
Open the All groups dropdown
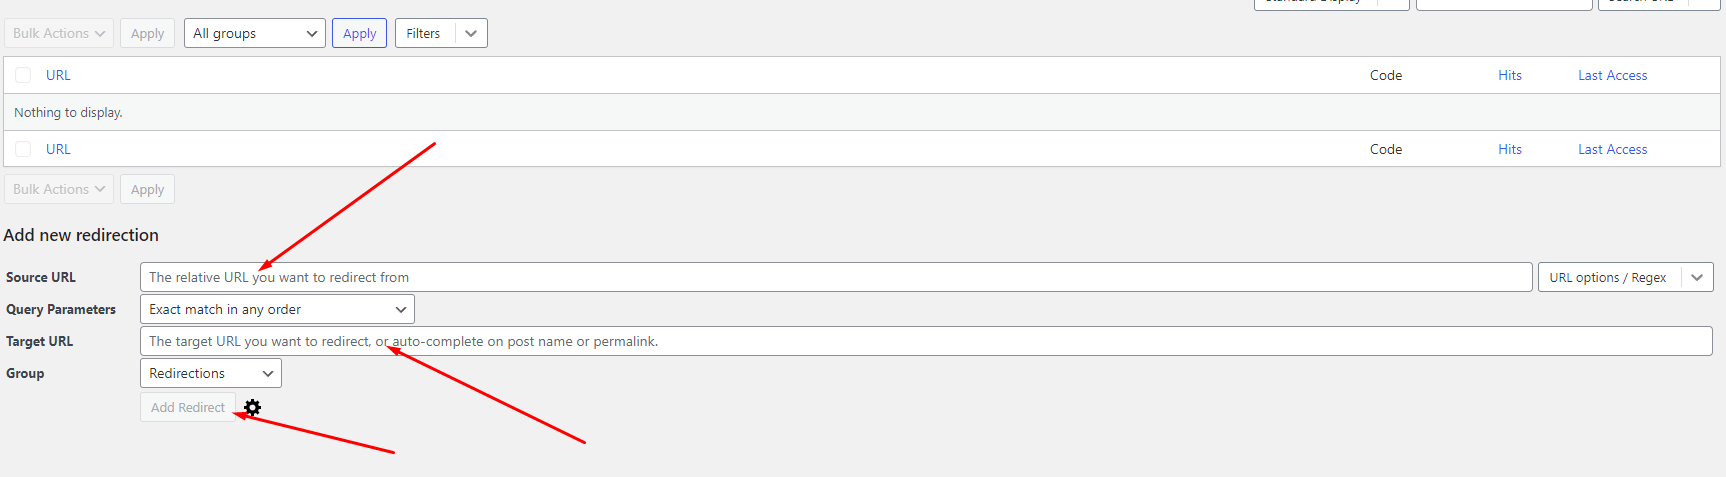coord(254,33)
